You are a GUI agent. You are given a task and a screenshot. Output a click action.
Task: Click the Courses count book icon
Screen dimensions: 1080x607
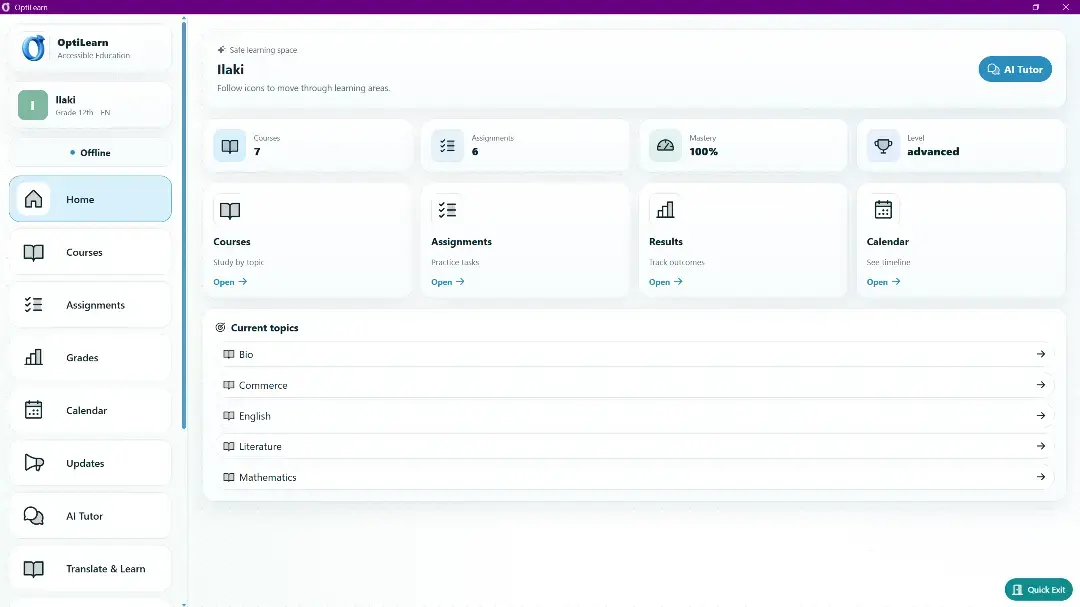229,145
